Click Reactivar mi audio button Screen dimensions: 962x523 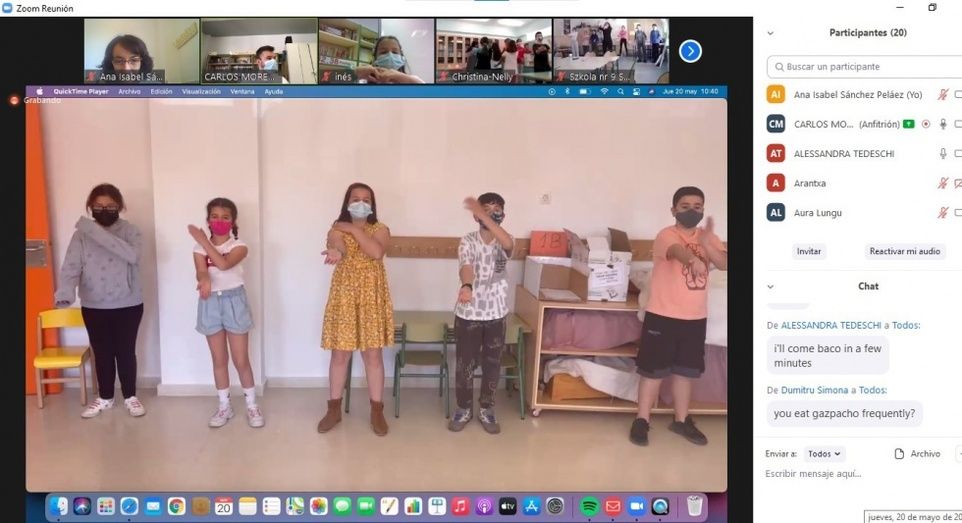click(x=905, y=252)
